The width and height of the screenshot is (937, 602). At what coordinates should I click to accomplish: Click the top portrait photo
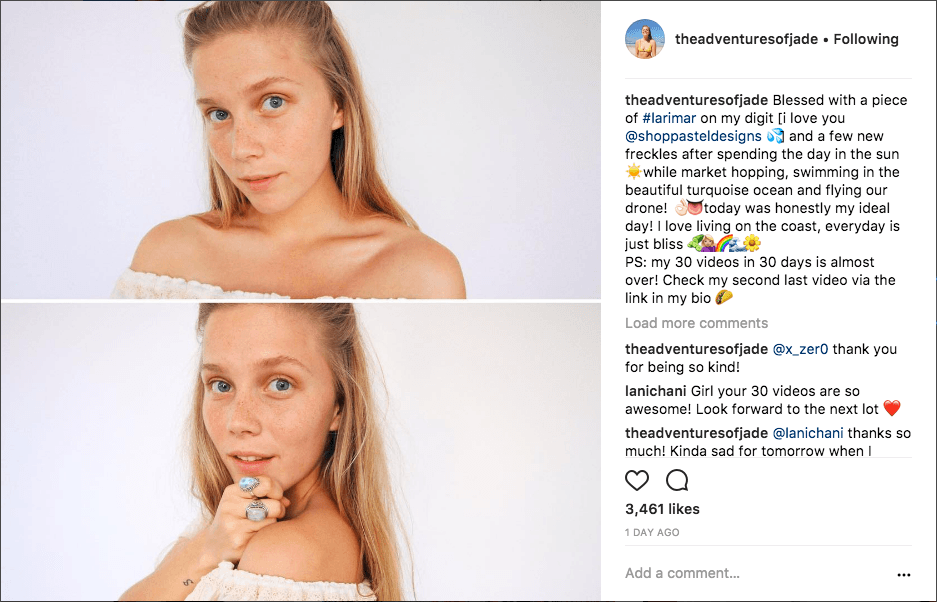coord(300,150)
